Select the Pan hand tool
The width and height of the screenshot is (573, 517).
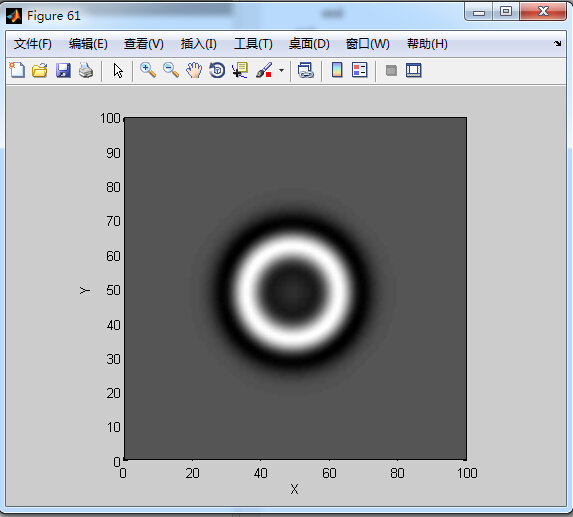(x=194, y=70)
